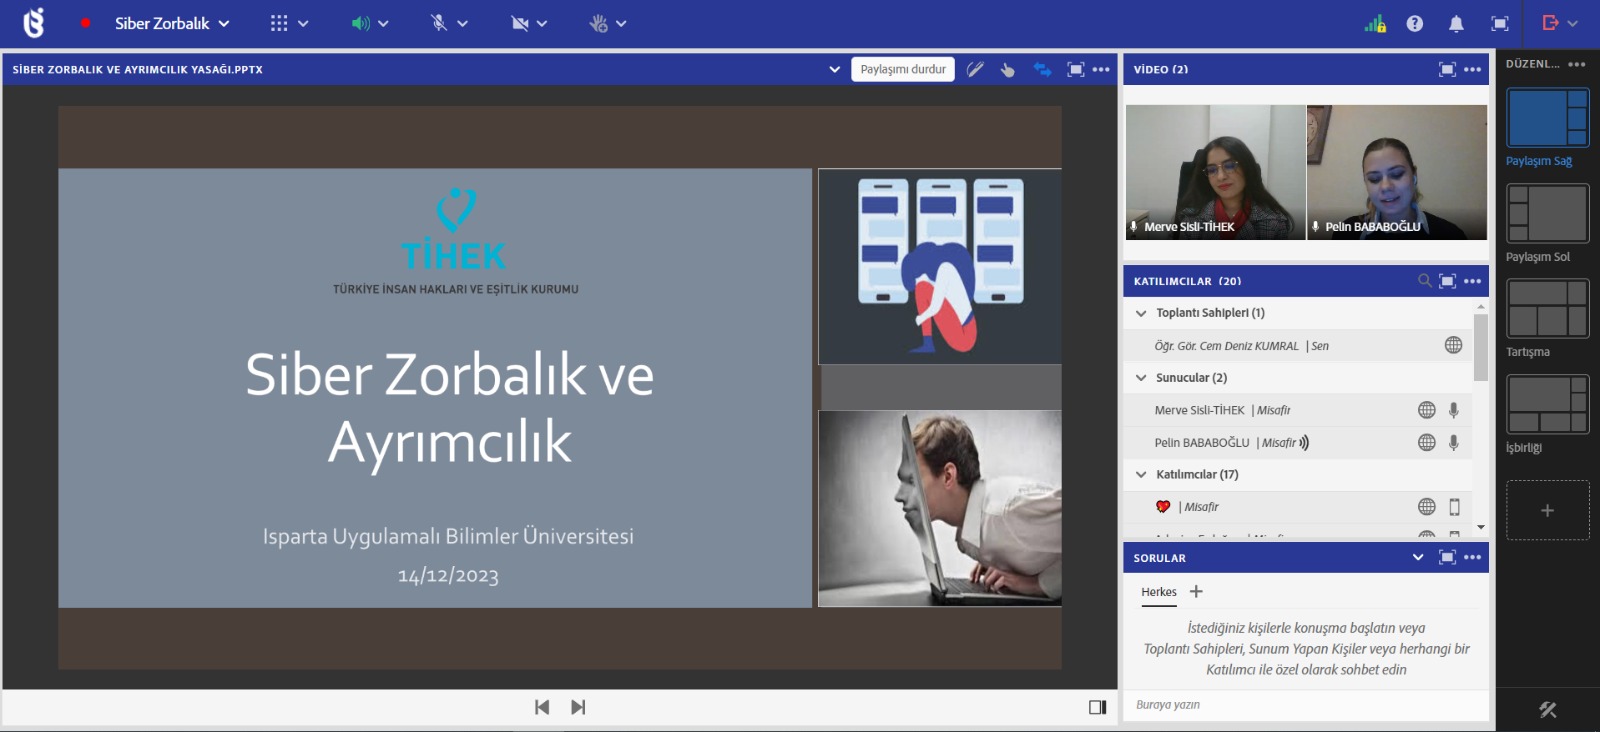The width and height of the screenshot is (1600, 732).
Task: Open share pod options menu
Action: pyautogui.click(x=1101, y=69)
